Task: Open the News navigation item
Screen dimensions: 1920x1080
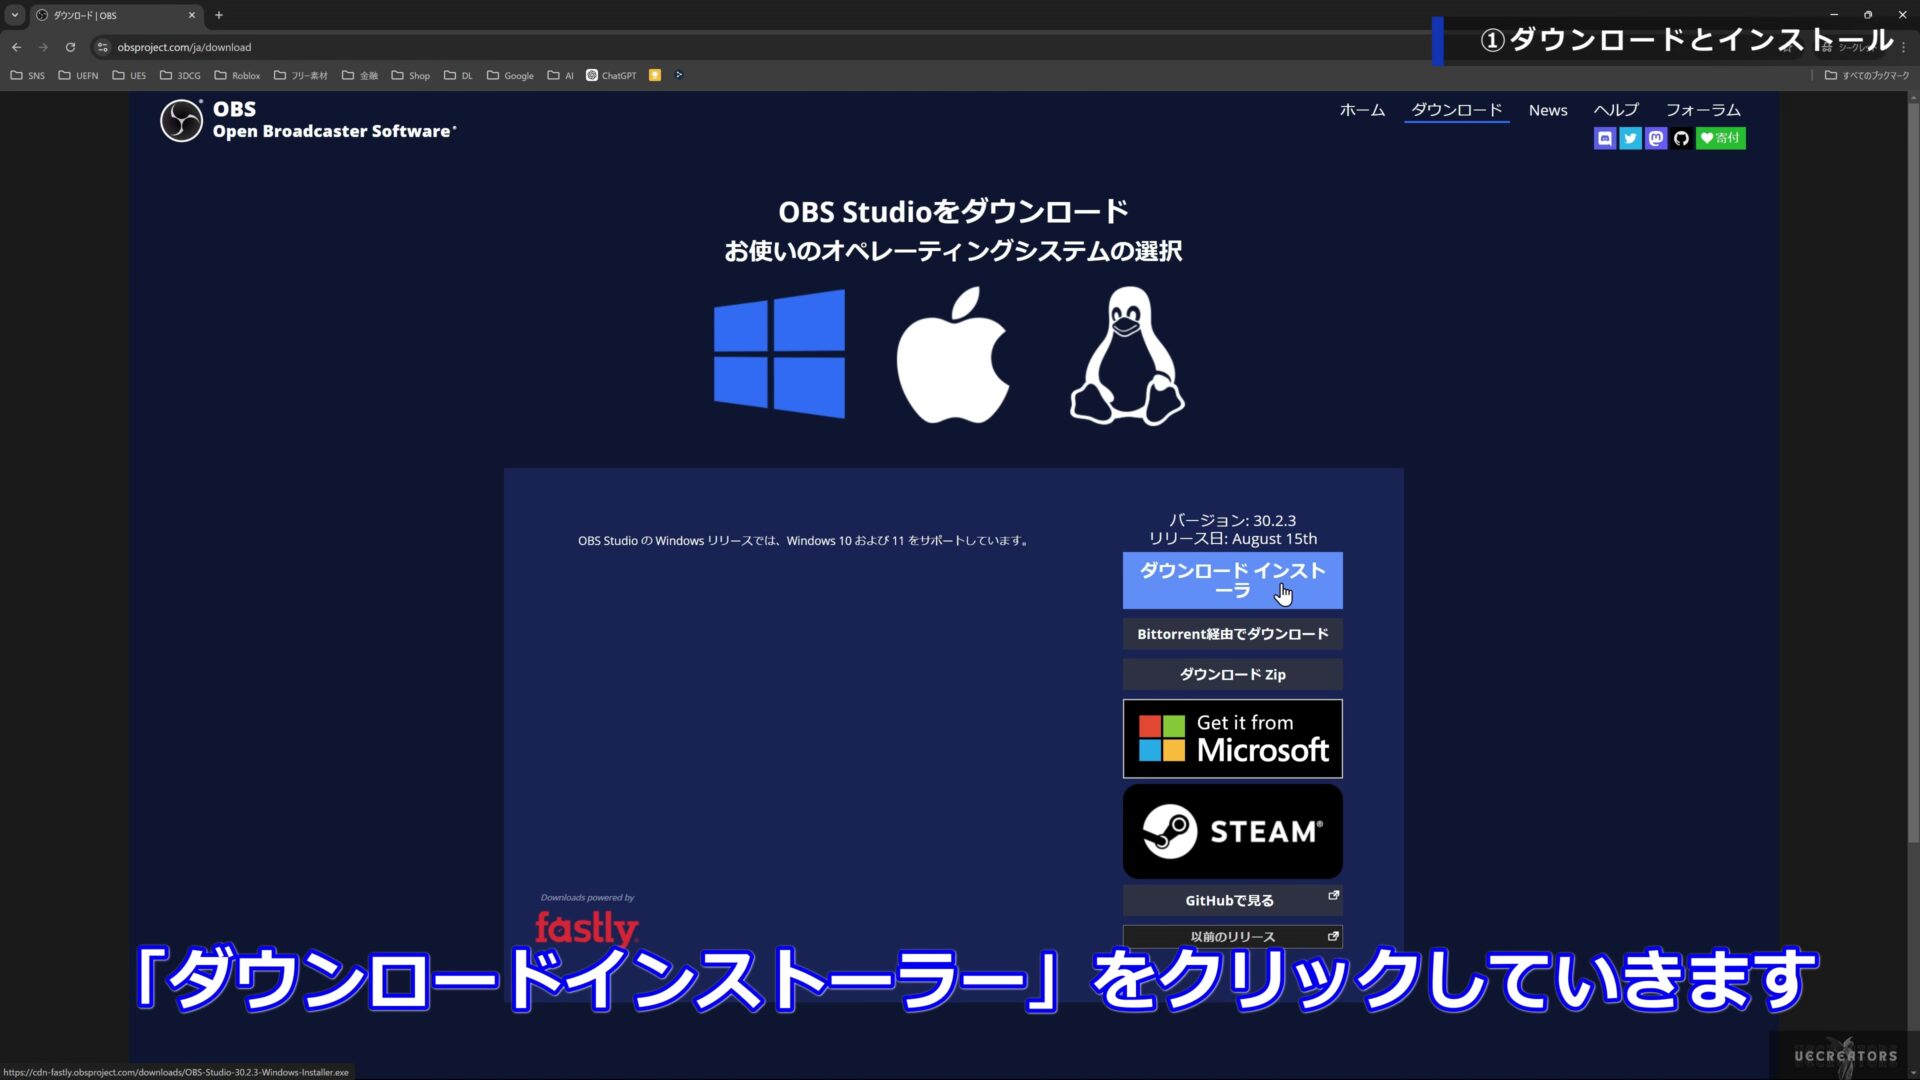Action: pos(1548,110)
